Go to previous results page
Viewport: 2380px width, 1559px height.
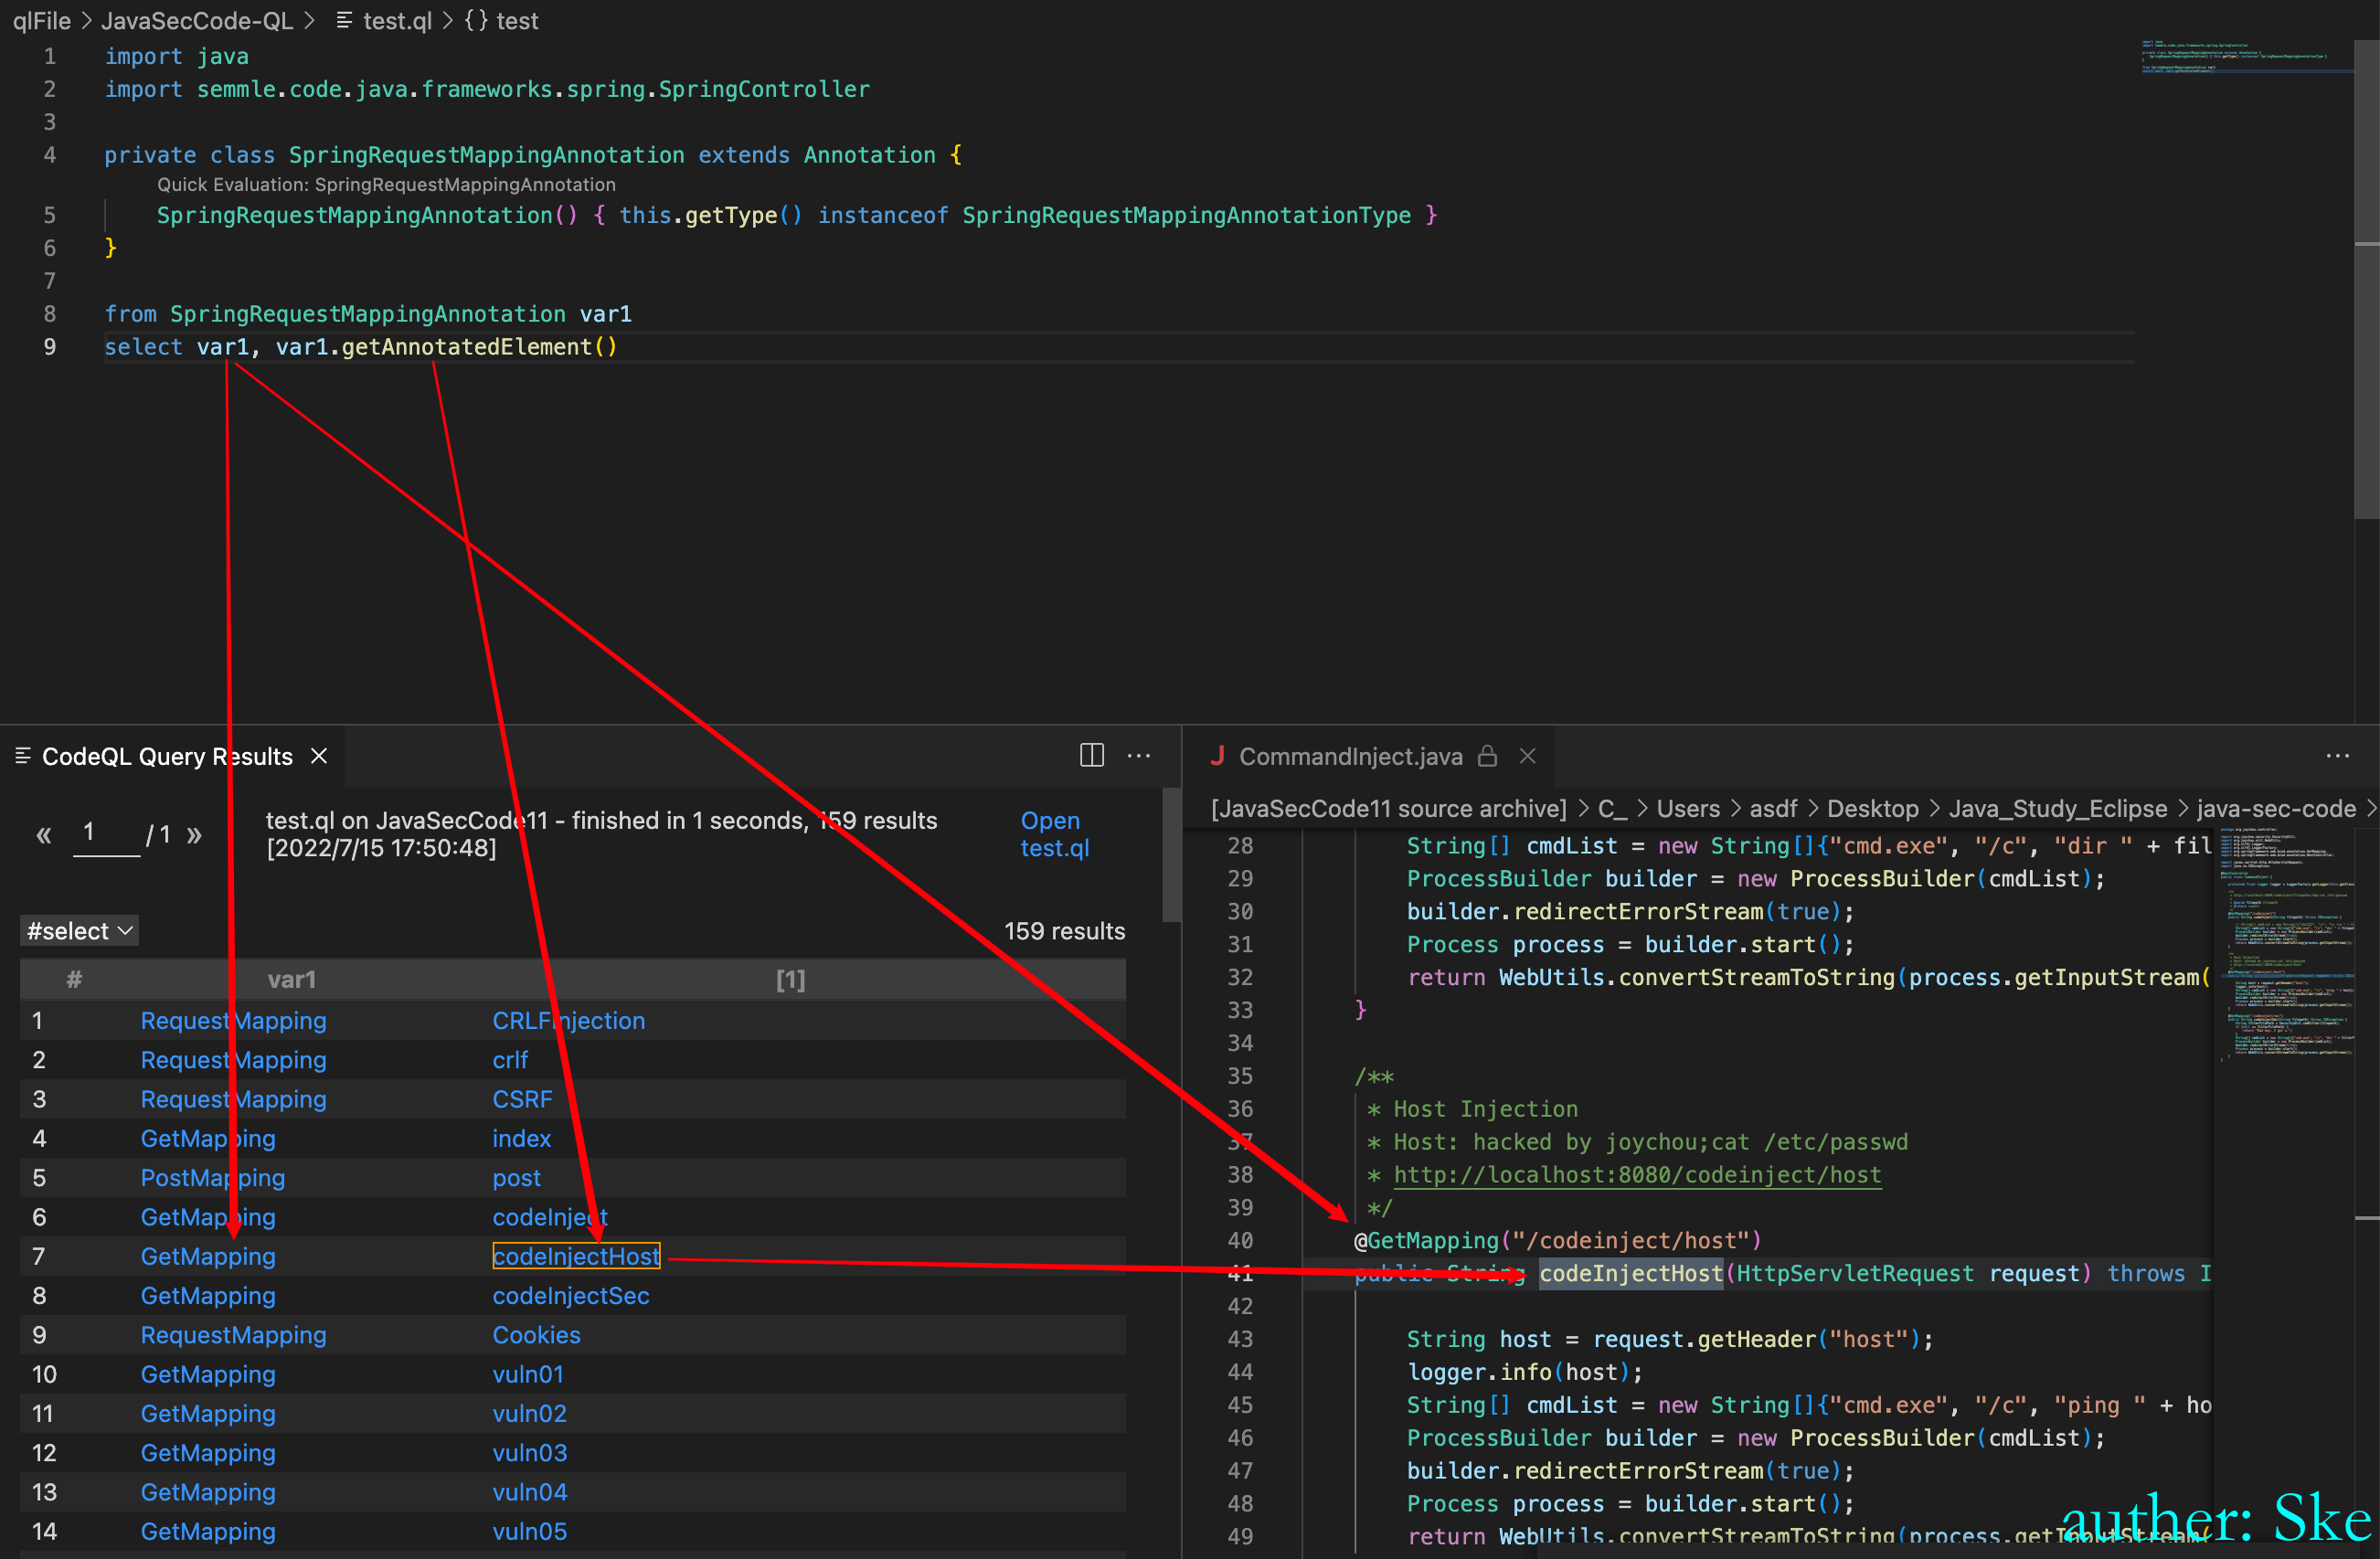tap(43, 834)
